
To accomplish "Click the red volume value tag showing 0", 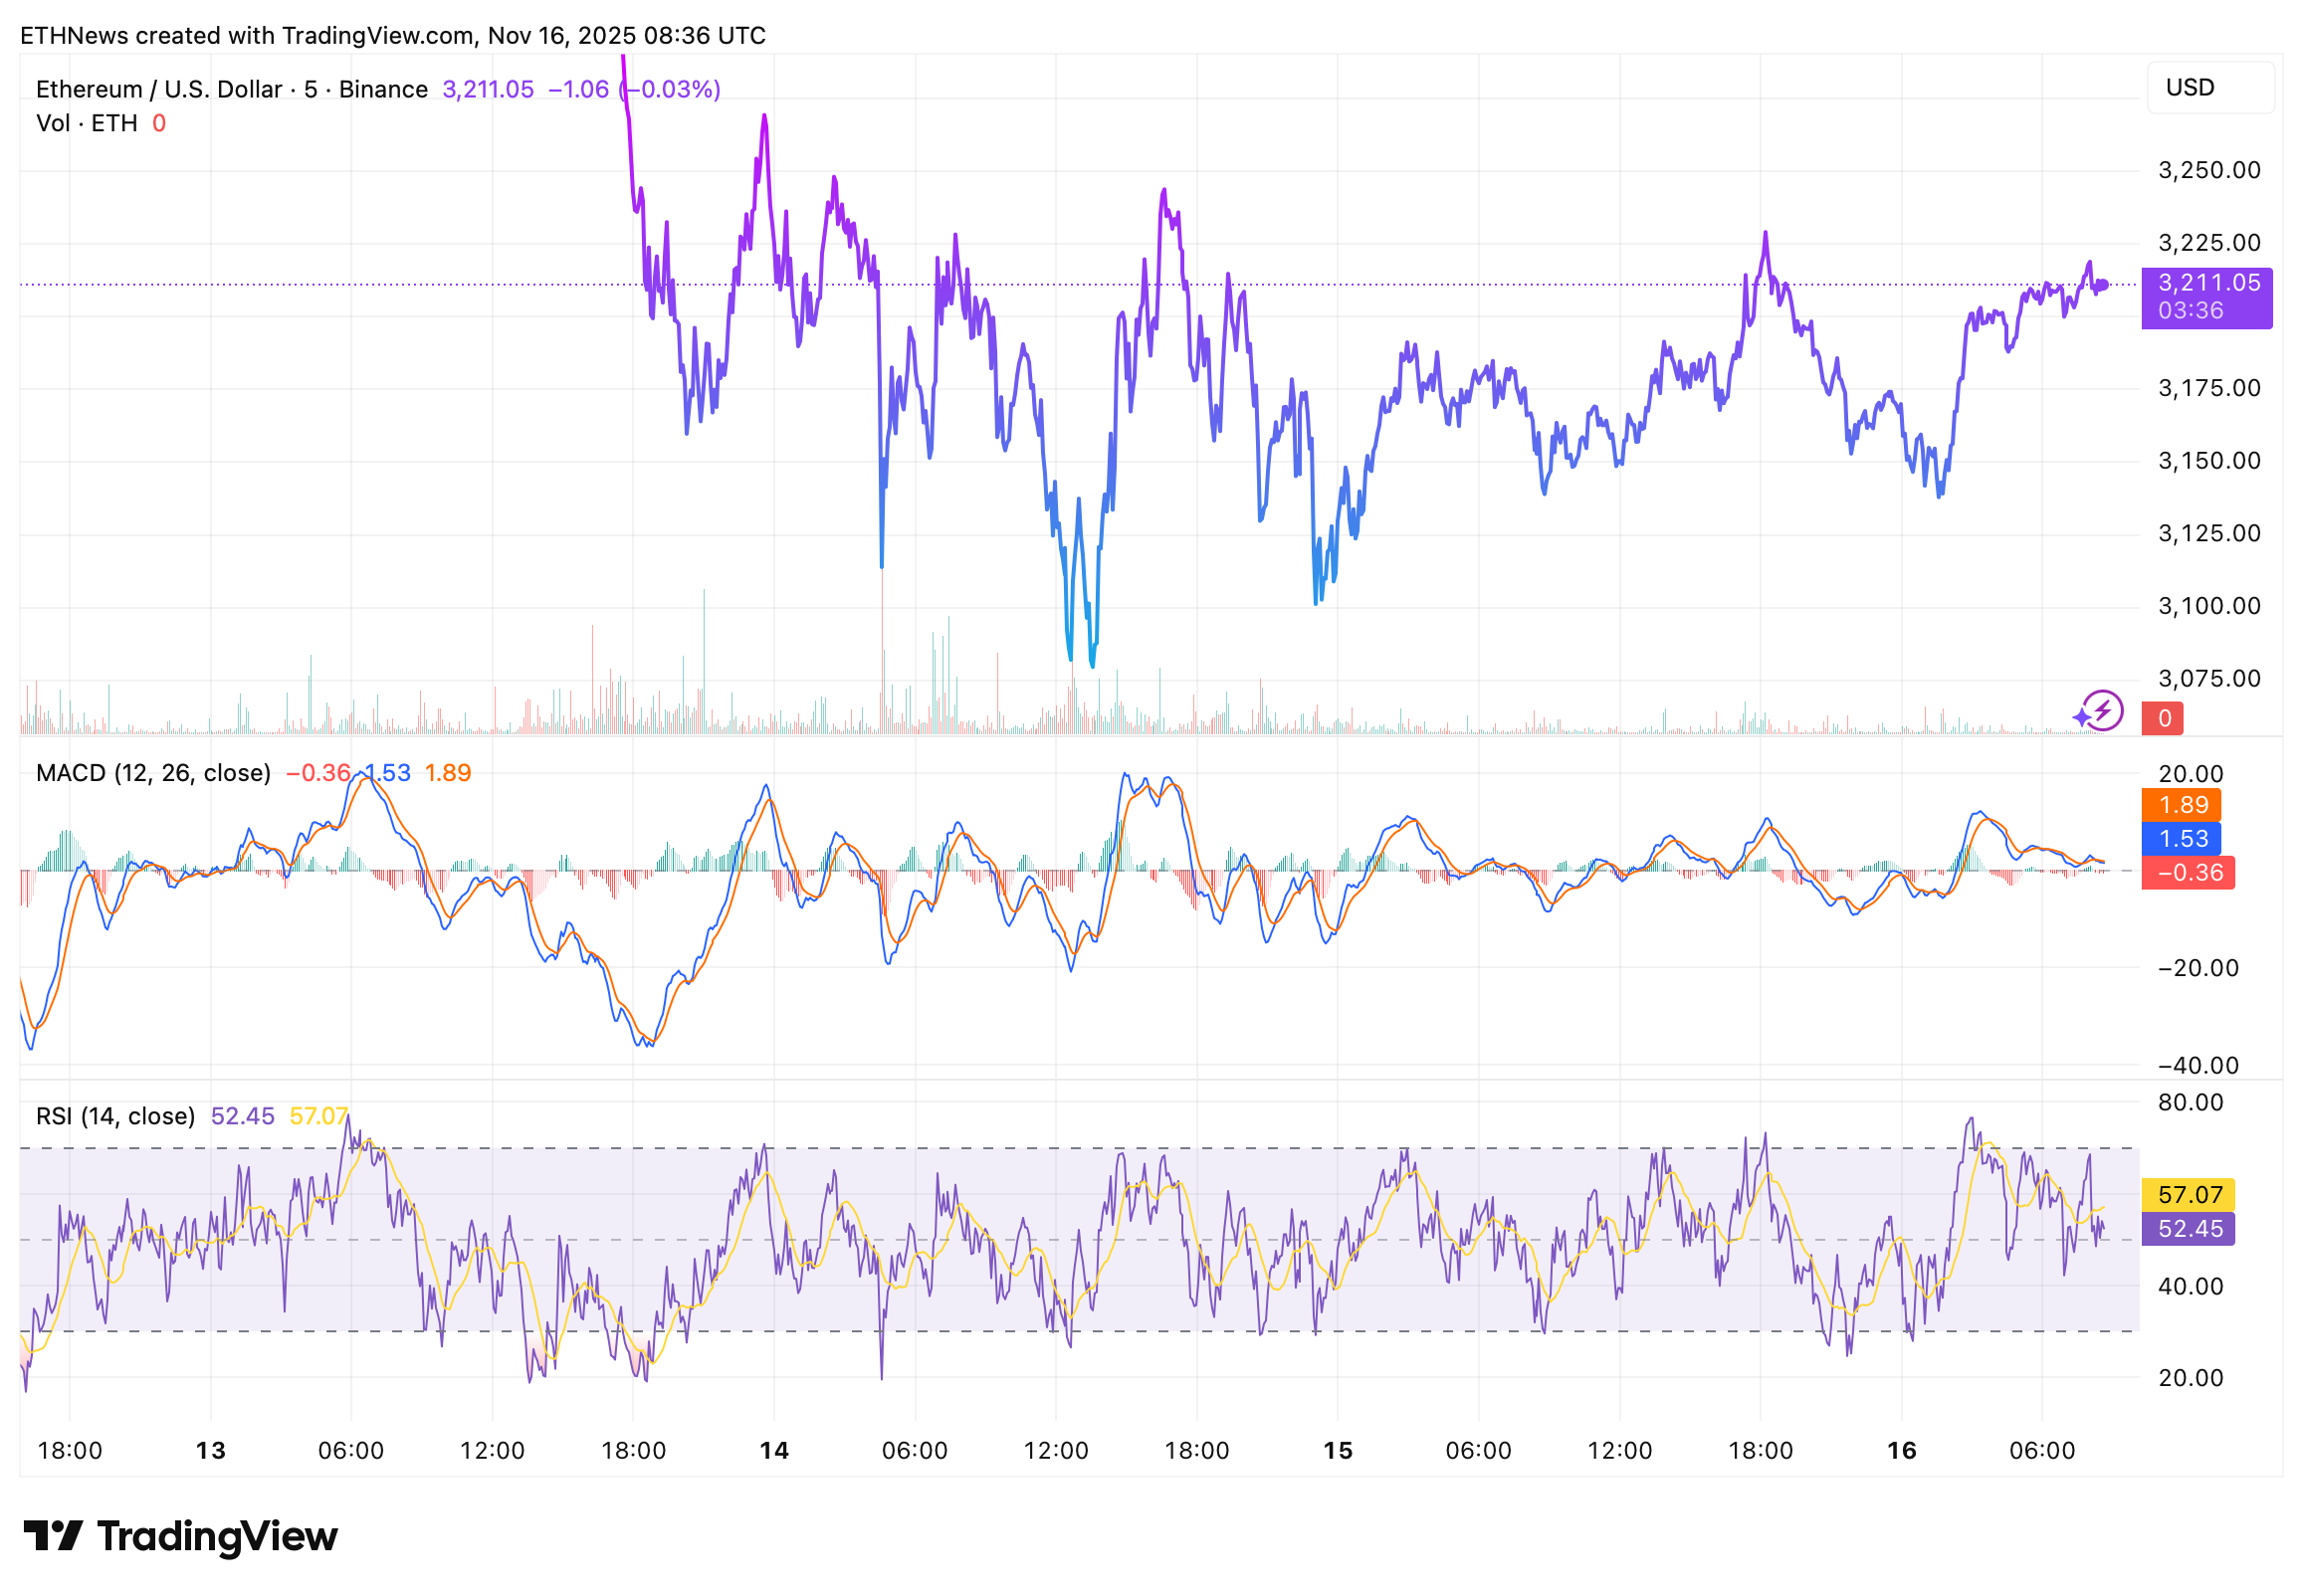I will (x=2163, y=718).
